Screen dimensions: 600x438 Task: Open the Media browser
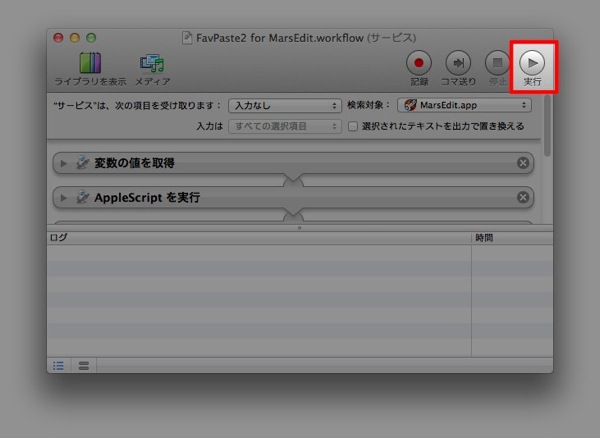tap(152, 69)
